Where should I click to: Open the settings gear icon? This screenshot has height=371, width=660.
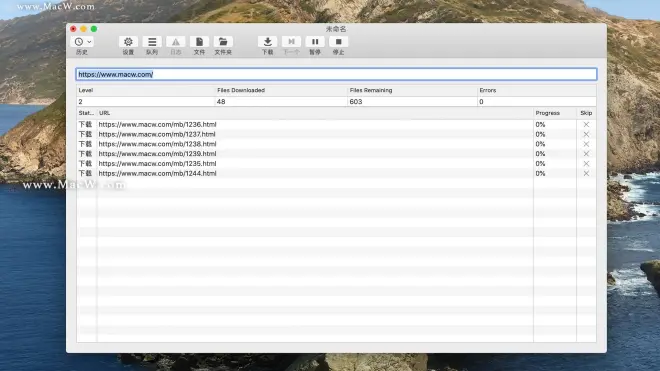click(128, 42)
